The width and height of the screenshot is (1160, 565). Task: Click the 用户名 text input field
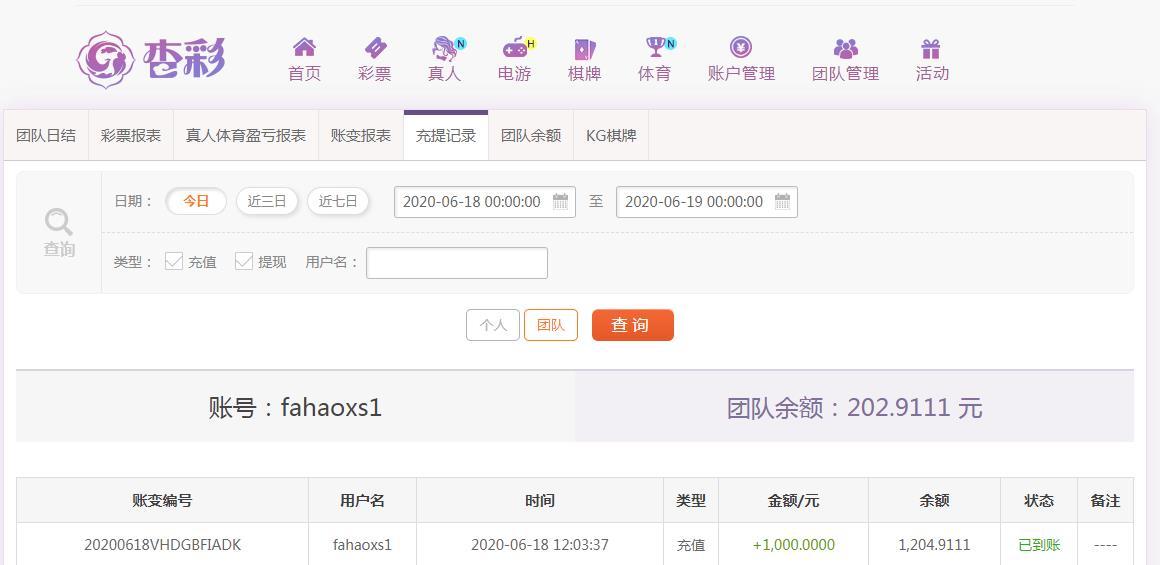pyautogui.click(x=456, y=263)
